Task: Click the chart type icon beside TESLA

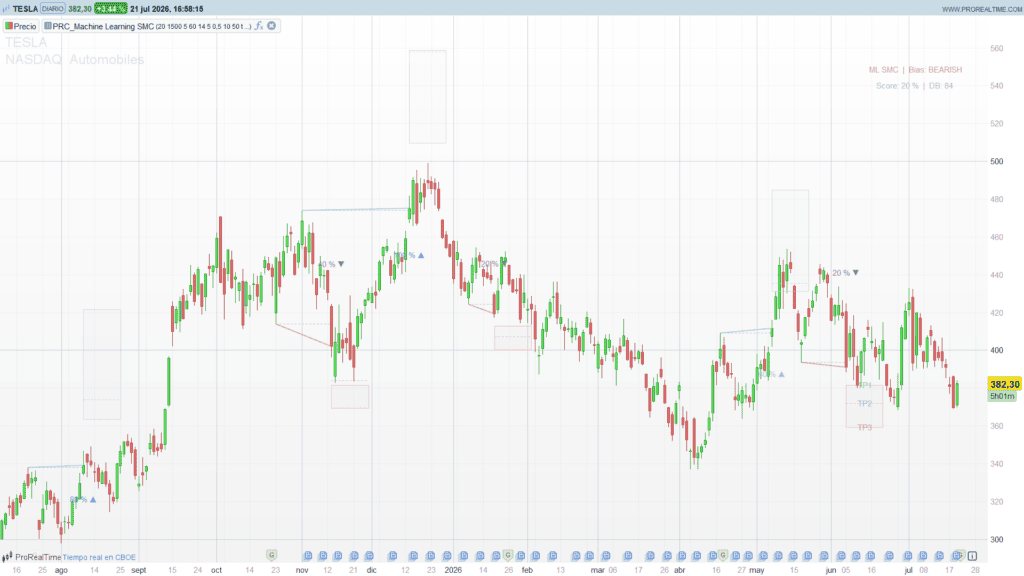Action: click(x=6, y=8)
